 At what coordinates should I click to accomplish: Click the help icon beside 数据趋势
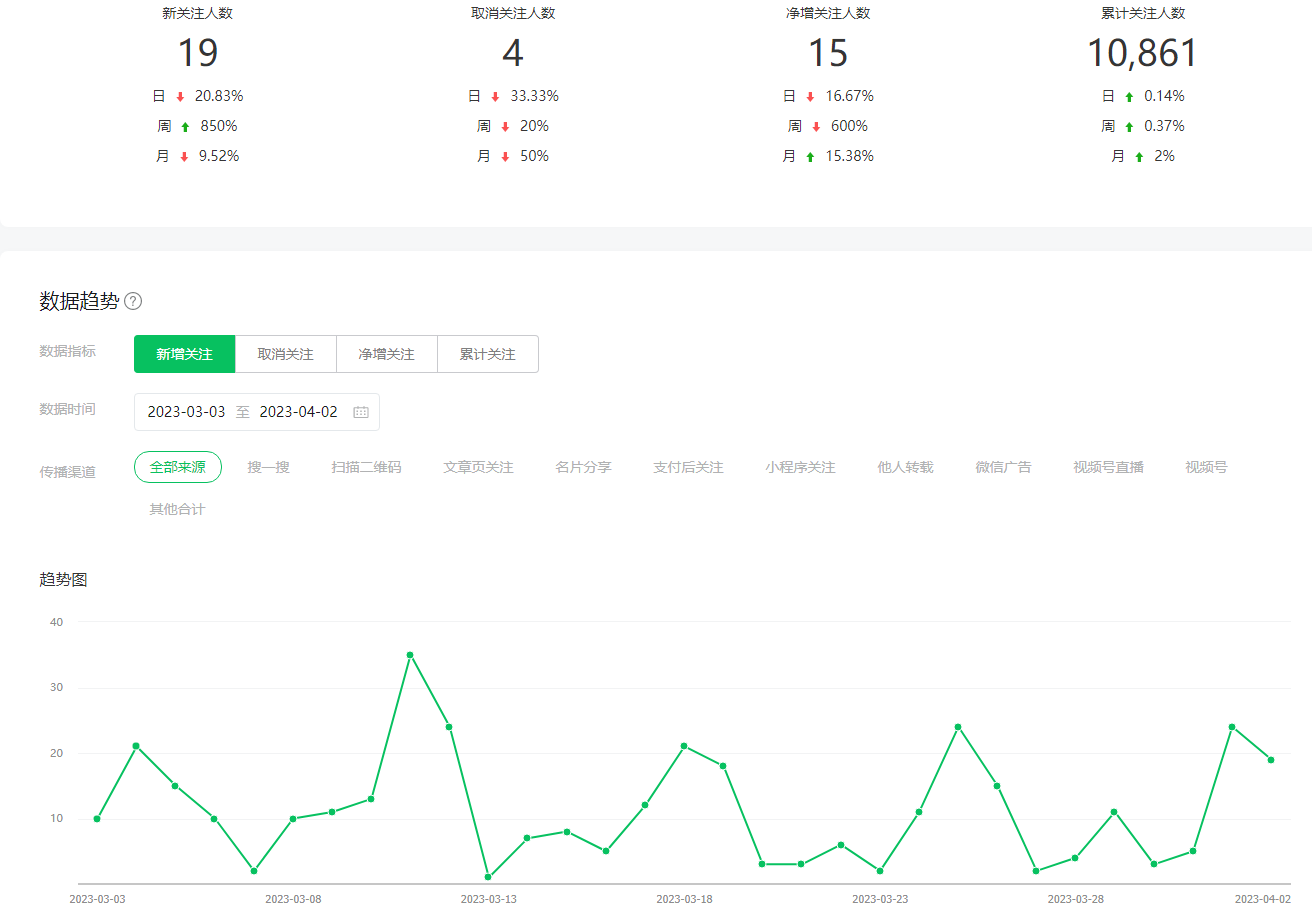tap(133, 301)
